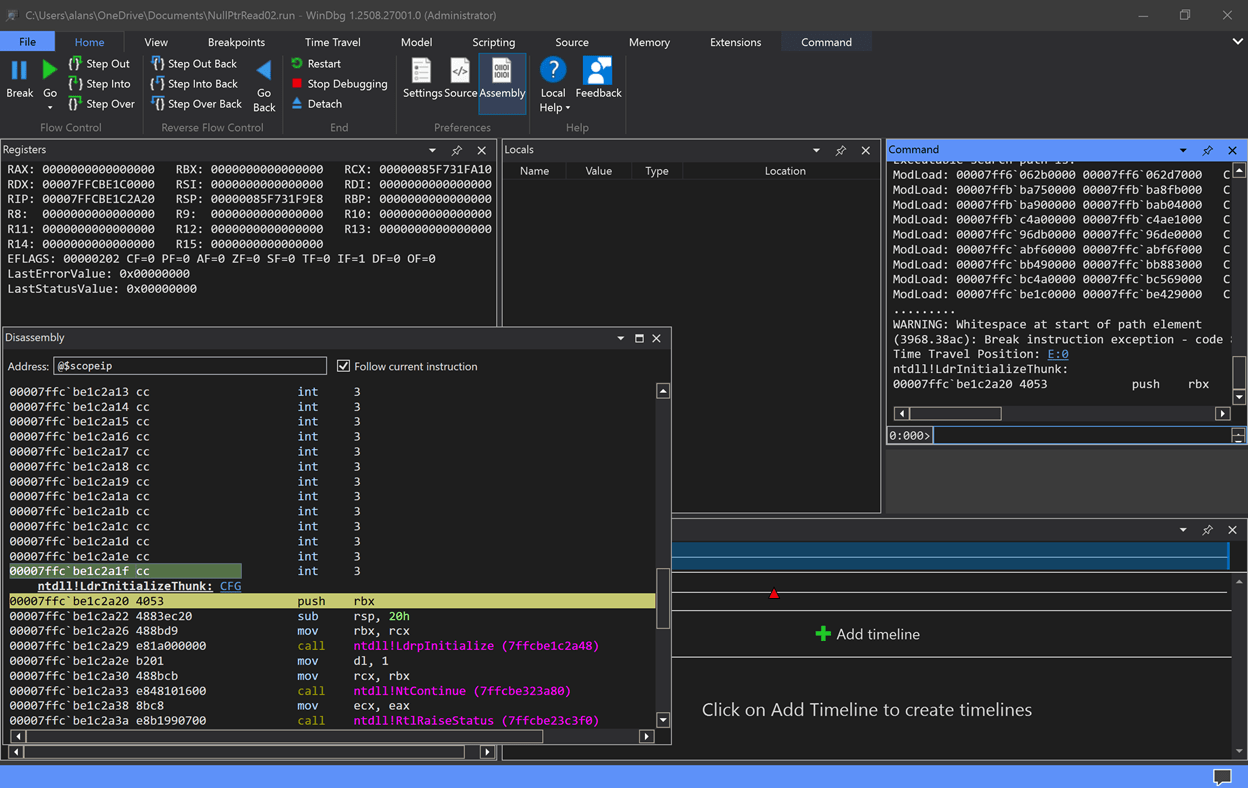Switch to Source mode icon
Image resolution: width=1248 pixels, height=788 pixels.
pos(460,71)
